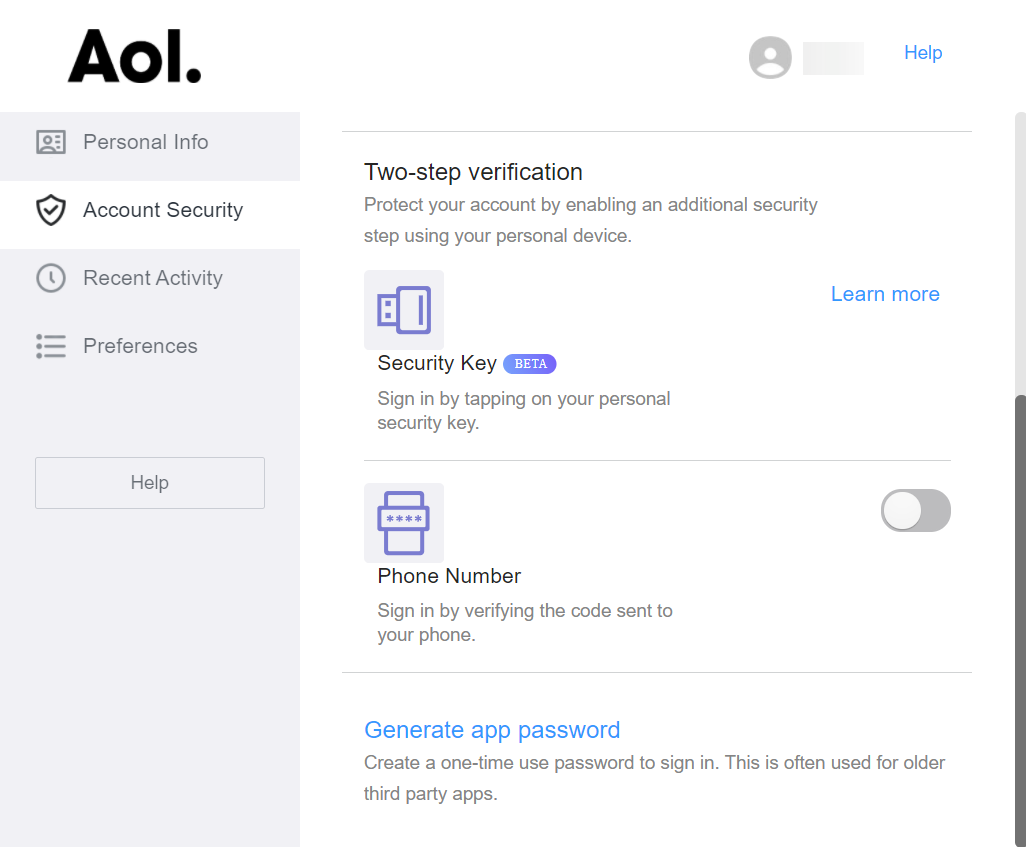
Task: Click the AOL logo
Action: click(134, 56)
